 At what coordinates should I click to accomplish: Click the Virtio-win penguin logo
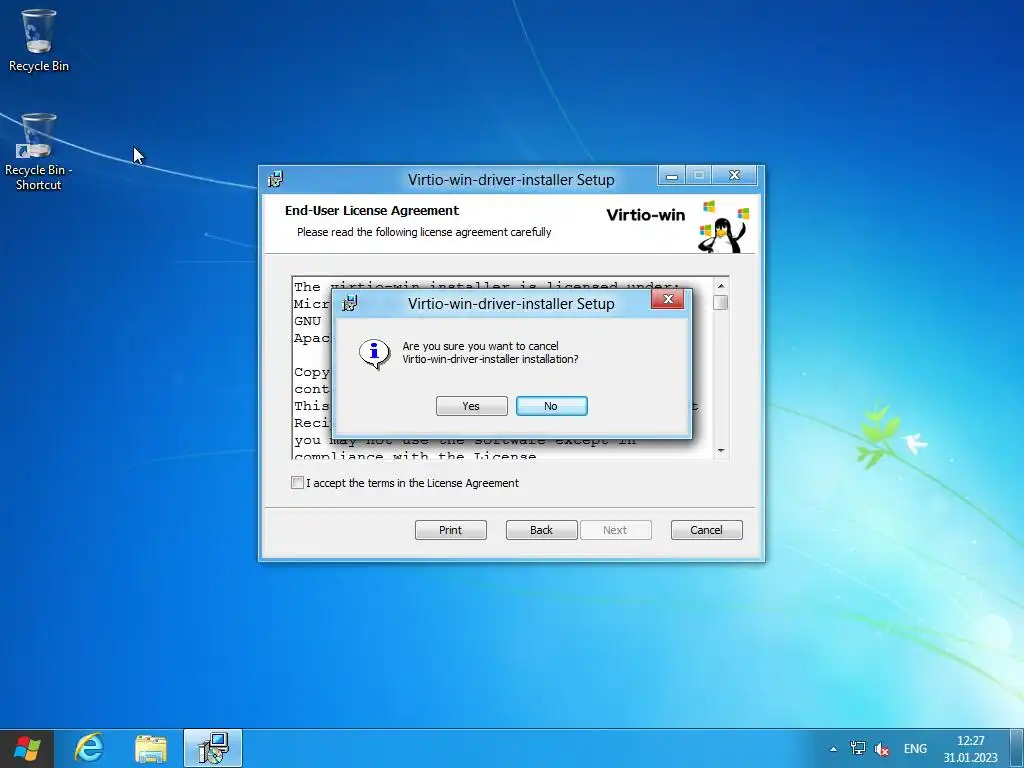(x=724, y=227)
